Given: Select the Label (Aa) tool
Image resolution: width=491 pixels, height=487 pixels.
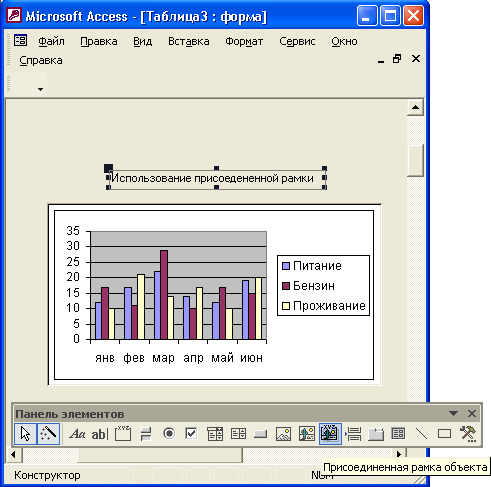Looking at the screenshot, I should [x=77, y=434].
